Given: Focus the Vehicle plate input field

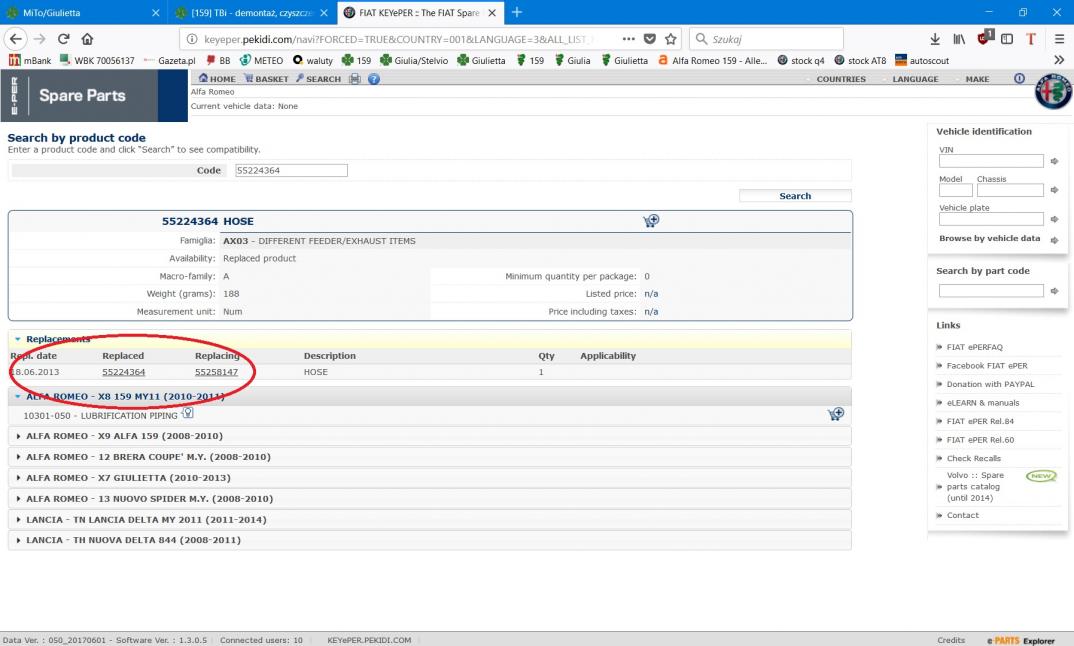Looking at the screenshot, I should [x=991, y=219].
